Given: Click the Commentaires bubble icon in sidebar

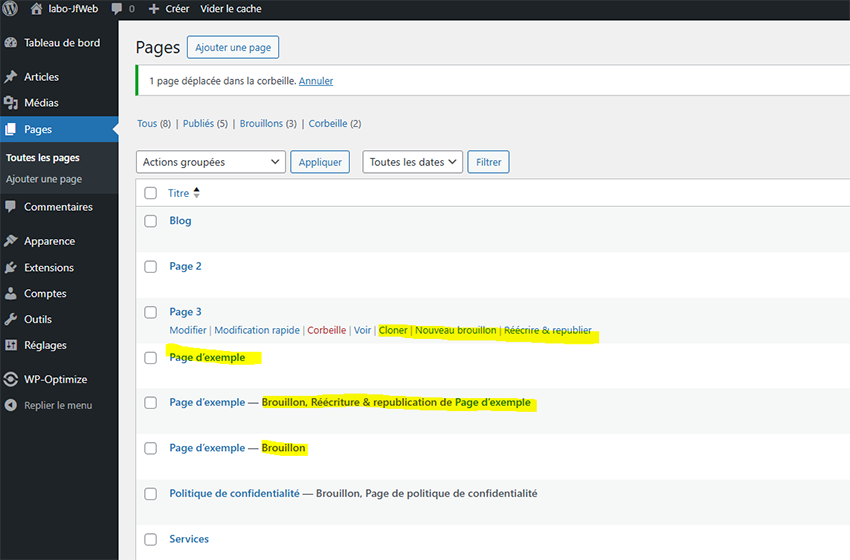Looking at the screenshot, I should pyautogui.click(x=11, y=207).
